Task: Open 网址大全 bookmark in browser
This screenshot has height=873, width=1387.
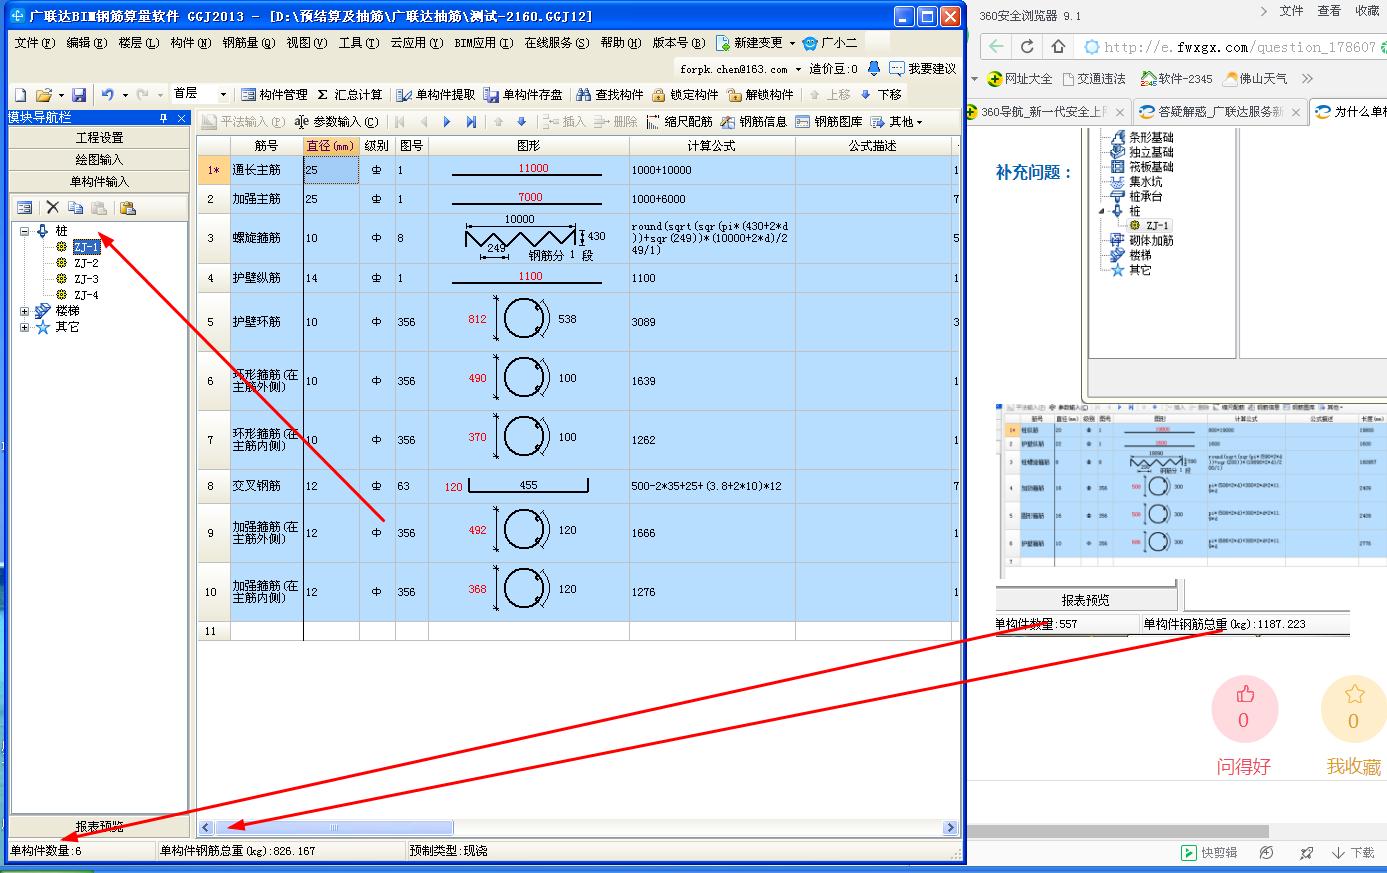Action: (1020, 78)
